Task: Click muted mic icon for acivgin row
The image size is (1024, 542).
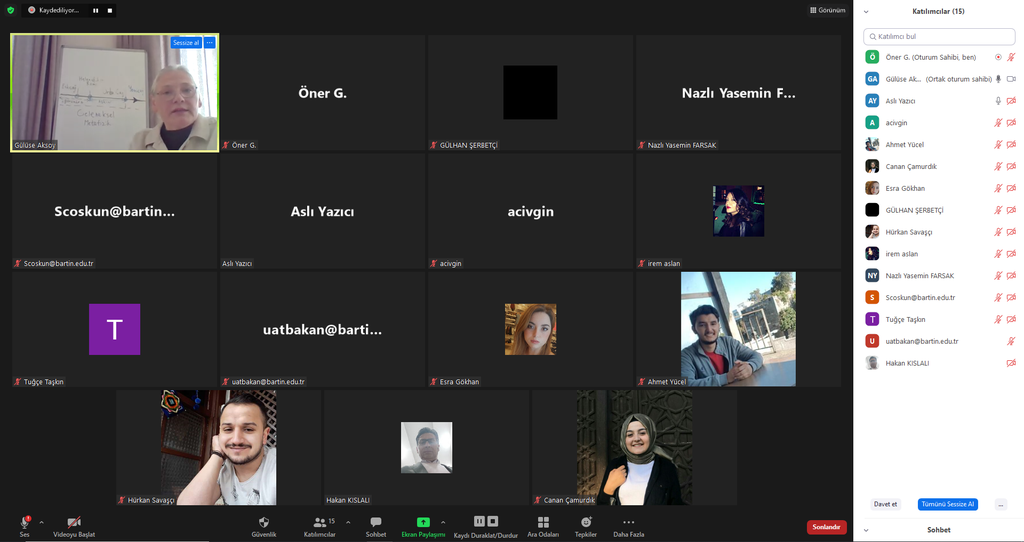Action: click(x=998, y=123)
